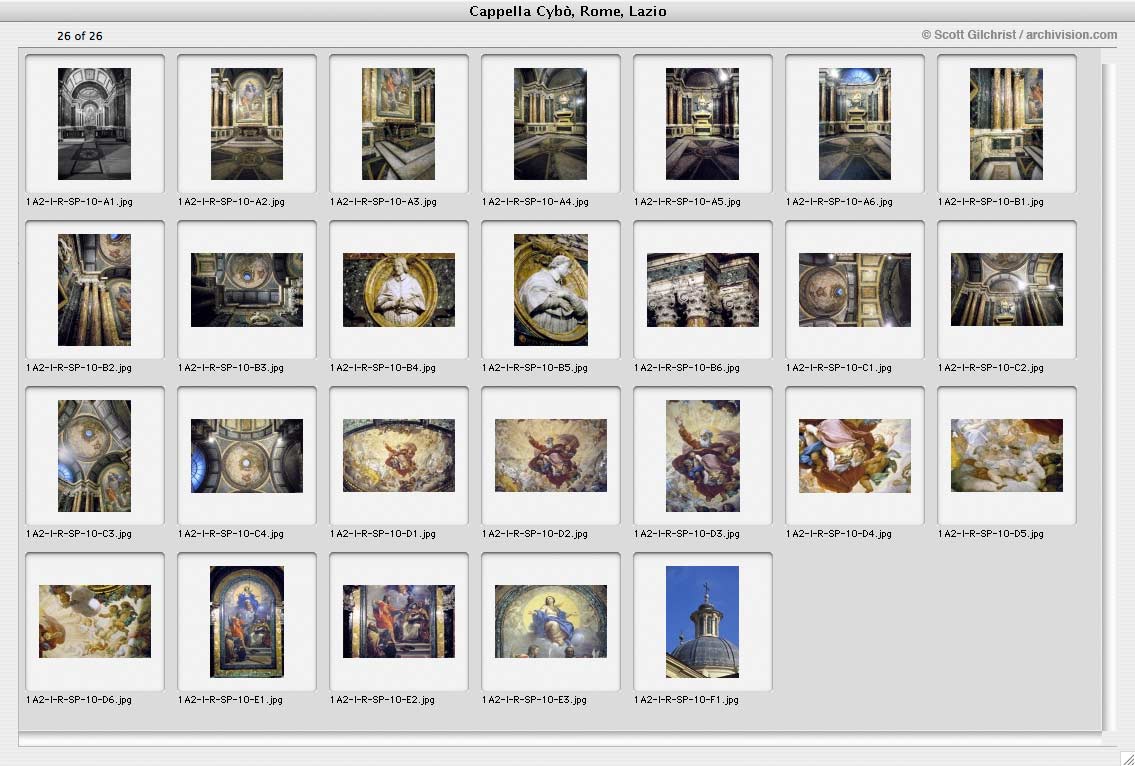Viewport: 1135px width, 766px height.
Task: Click the "1A2-I-R-SP-10-A1.jpg" file name
Action: pos(80,202)
